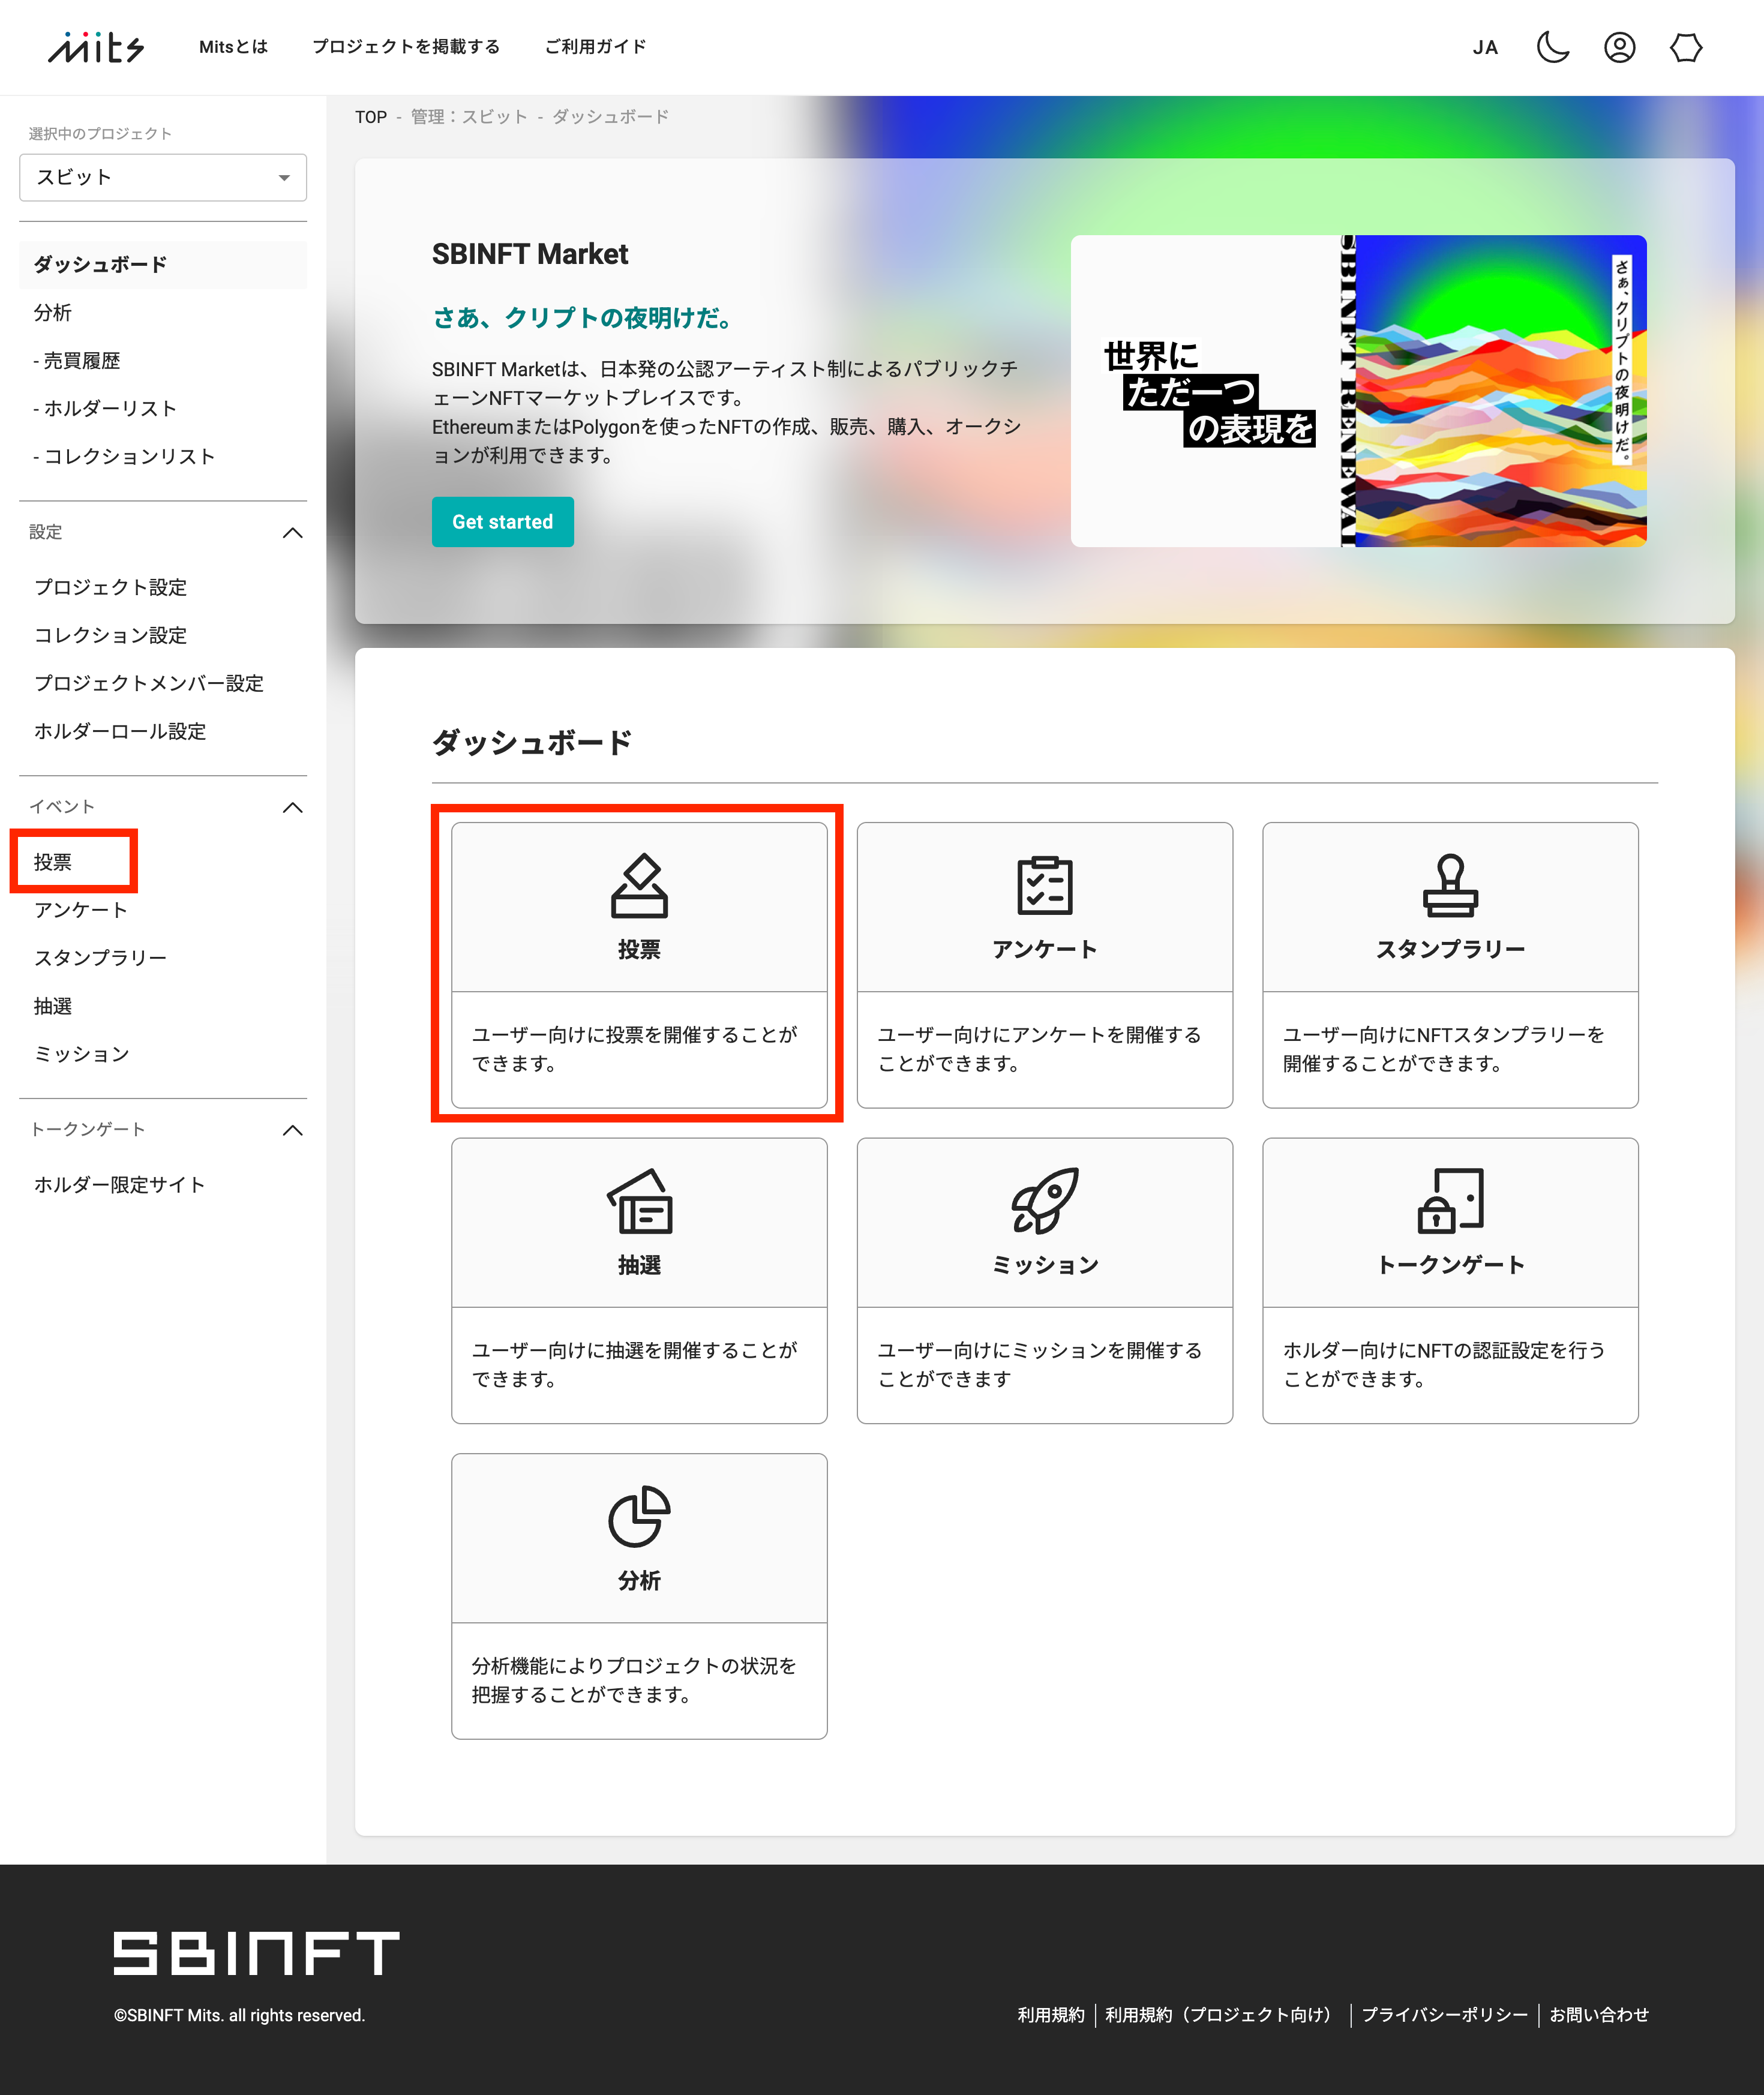This screenshot has height=2095, width=1764.
Task: Open ホルダーロール設定 in sidebar
Action: pos(120,731)
